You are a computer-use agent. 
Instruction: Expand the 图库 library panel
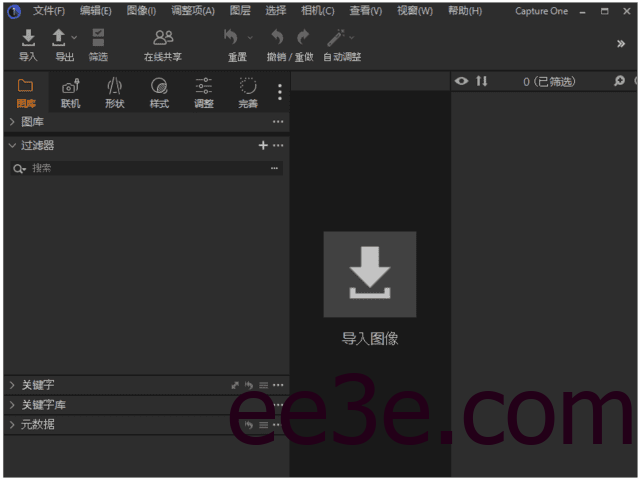(12, 122)
